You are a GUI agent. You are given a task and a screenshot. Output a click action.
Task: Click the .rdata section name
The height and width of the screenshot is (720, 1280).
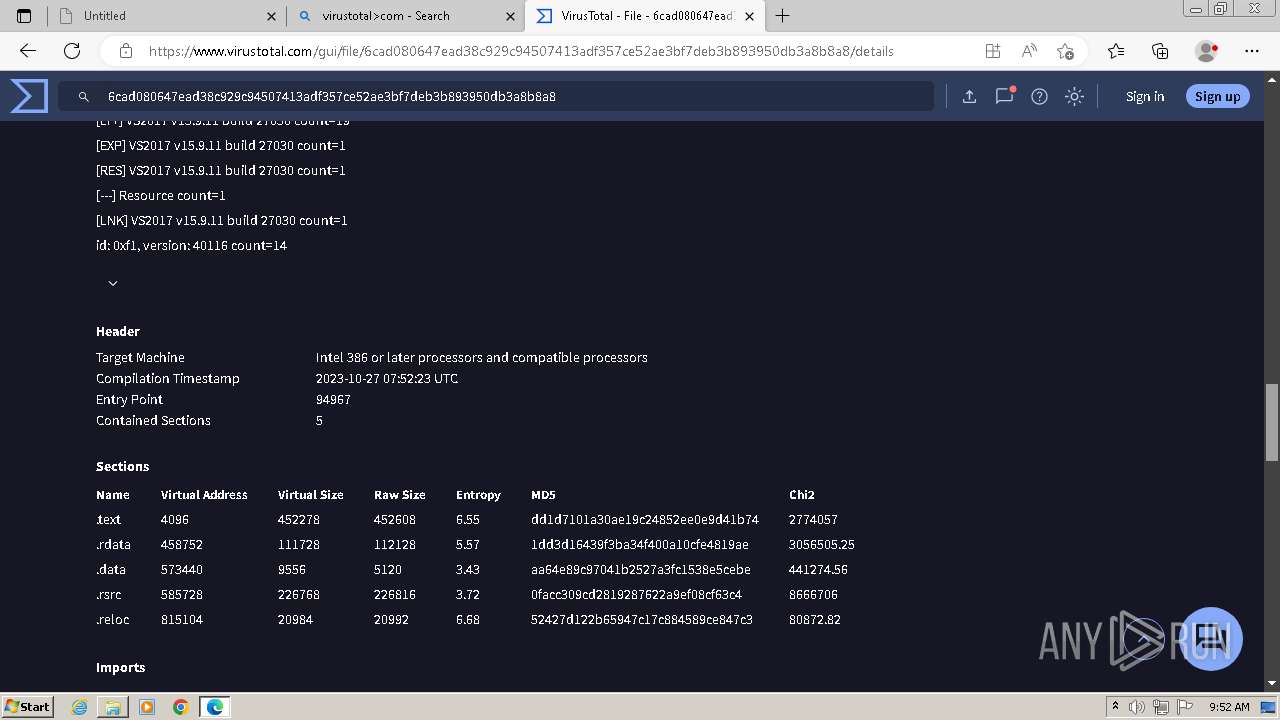pyautogui.click(x=113, y=545)
